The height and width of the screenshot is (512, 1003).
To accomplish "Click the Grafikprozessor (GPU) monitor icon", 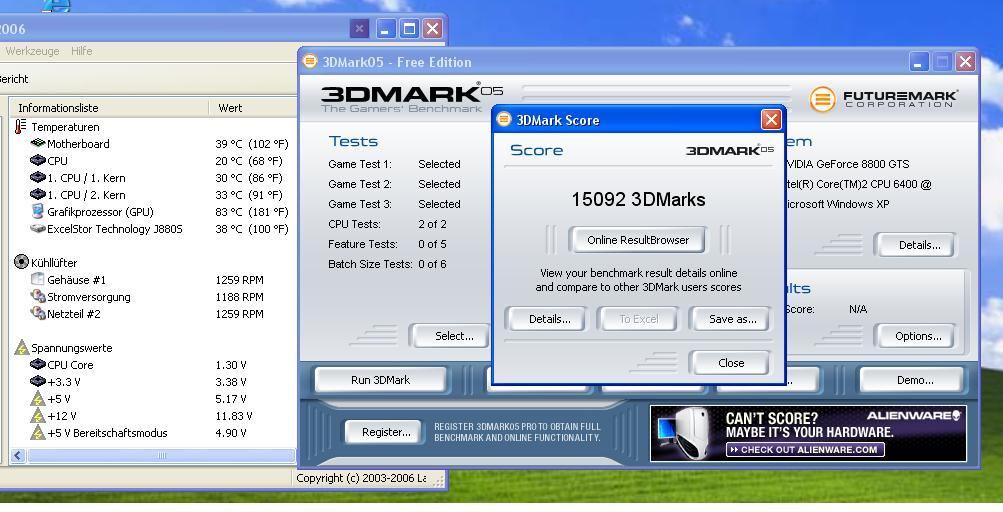I will pyautogui.click(x=38, y=211).
